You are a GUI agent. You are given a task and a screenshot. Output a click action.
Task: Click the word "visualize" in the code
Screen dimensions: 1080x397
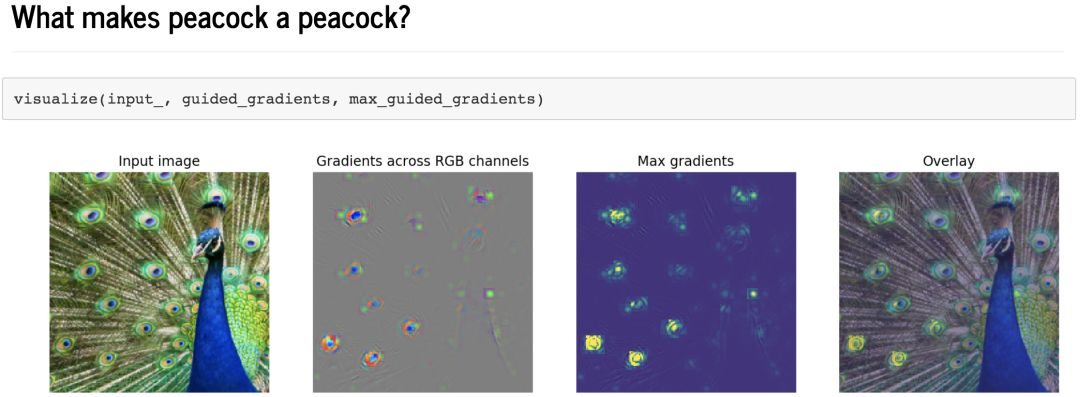(x=56, y=99)
